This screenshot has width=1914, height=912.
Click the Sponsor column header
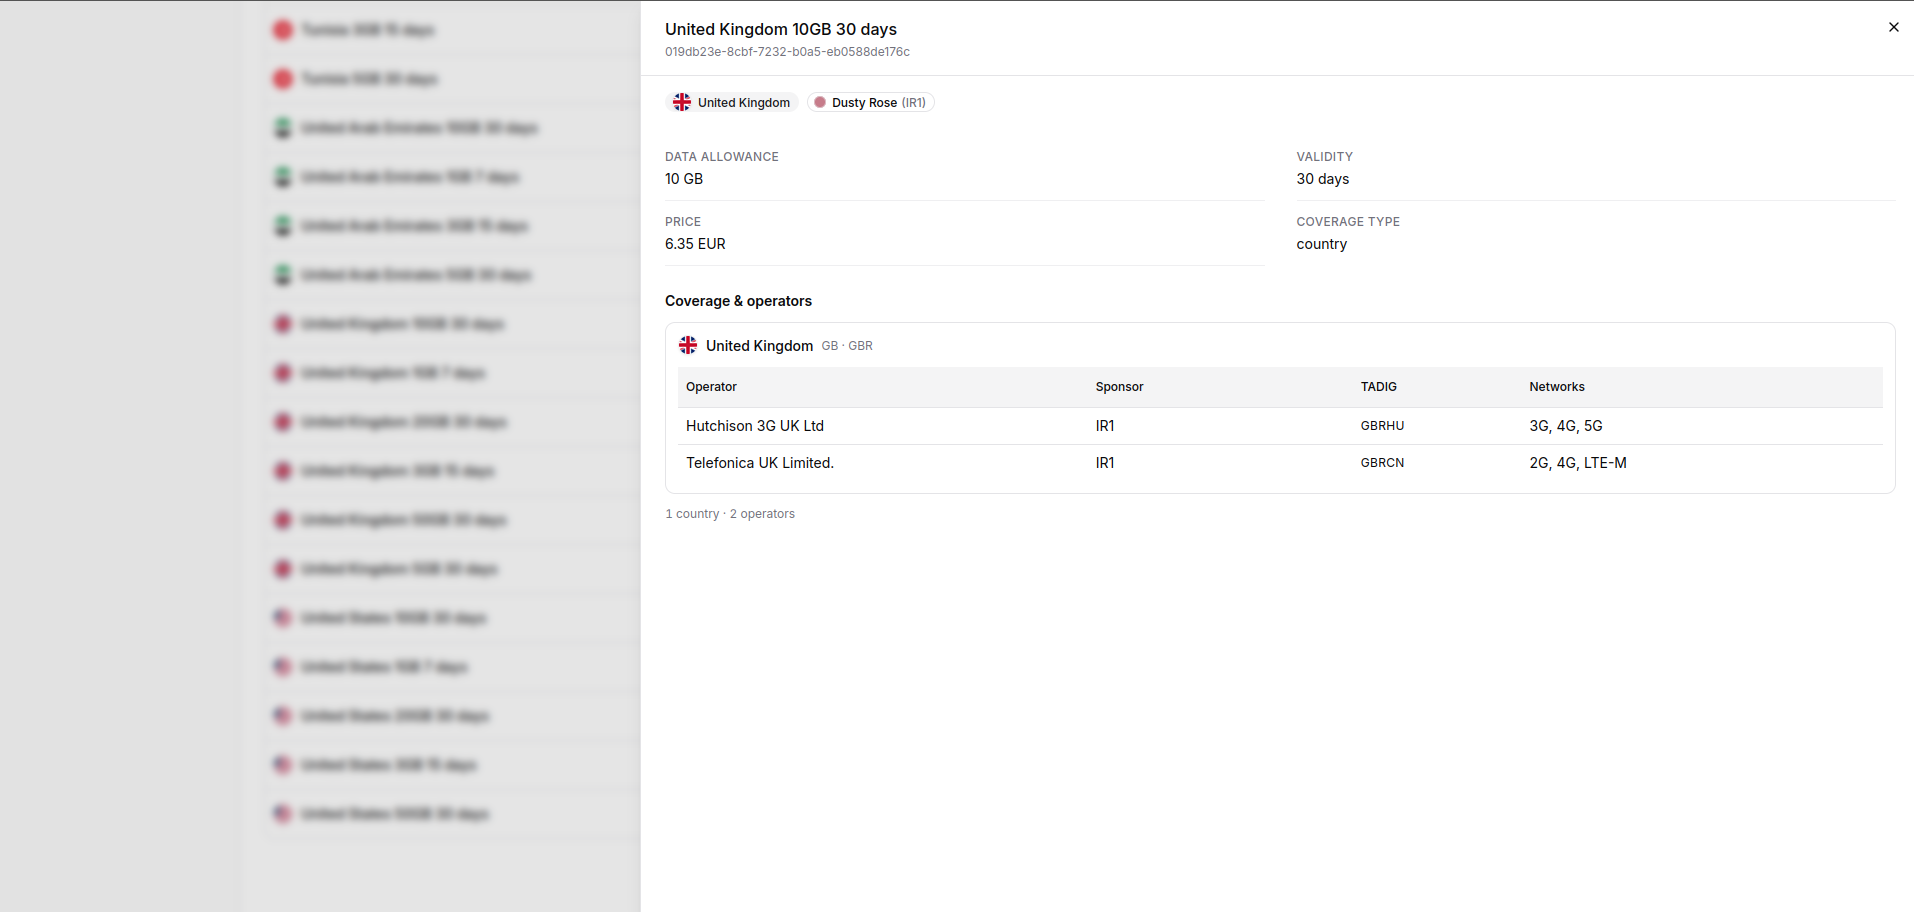click(1119, 387)
